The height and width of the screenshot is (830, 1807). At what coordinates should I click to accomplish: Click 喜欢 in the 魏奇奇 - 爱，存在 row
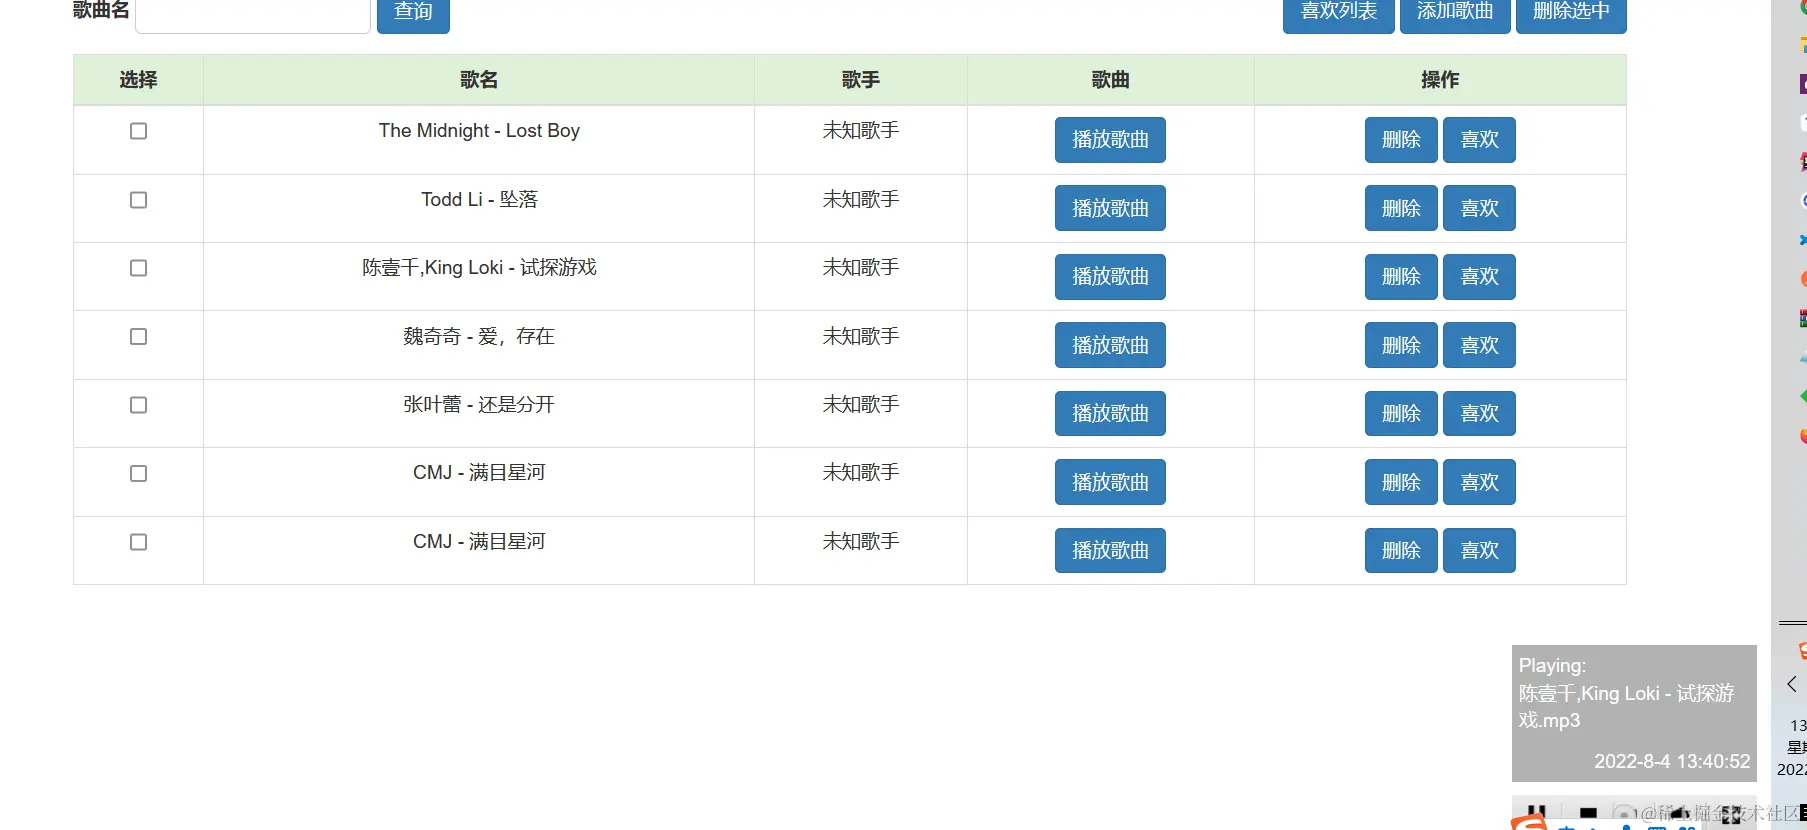tap(1479, 345)
